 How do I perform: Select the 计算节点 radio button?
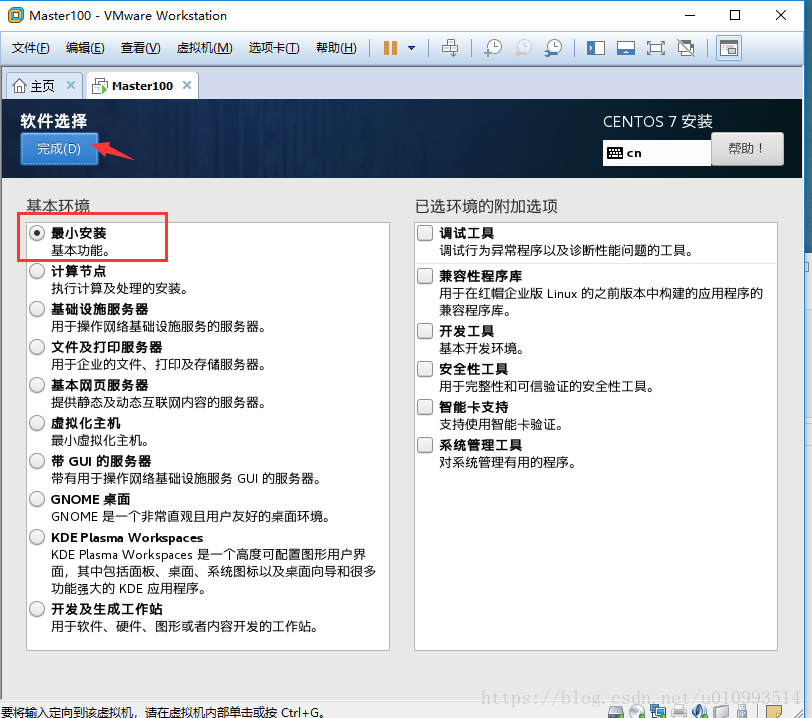click(37, 271)
